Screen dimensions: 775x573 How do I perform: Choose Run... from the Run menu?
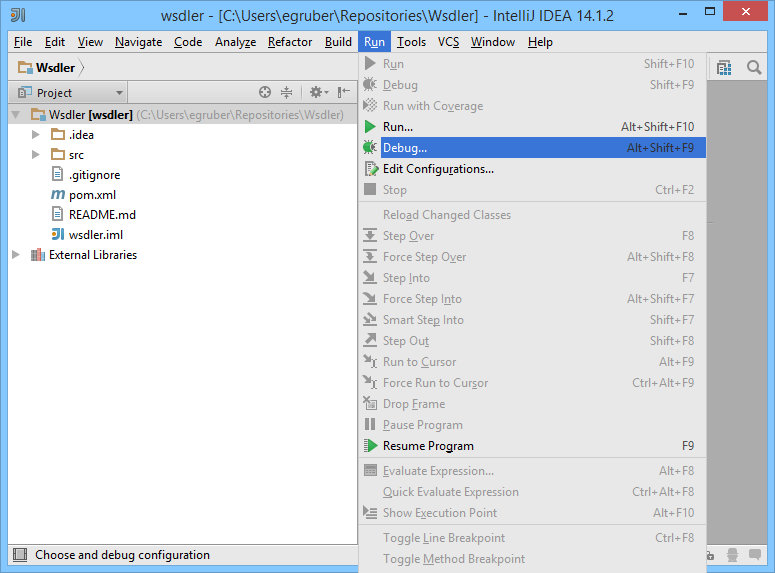(533, 127)
